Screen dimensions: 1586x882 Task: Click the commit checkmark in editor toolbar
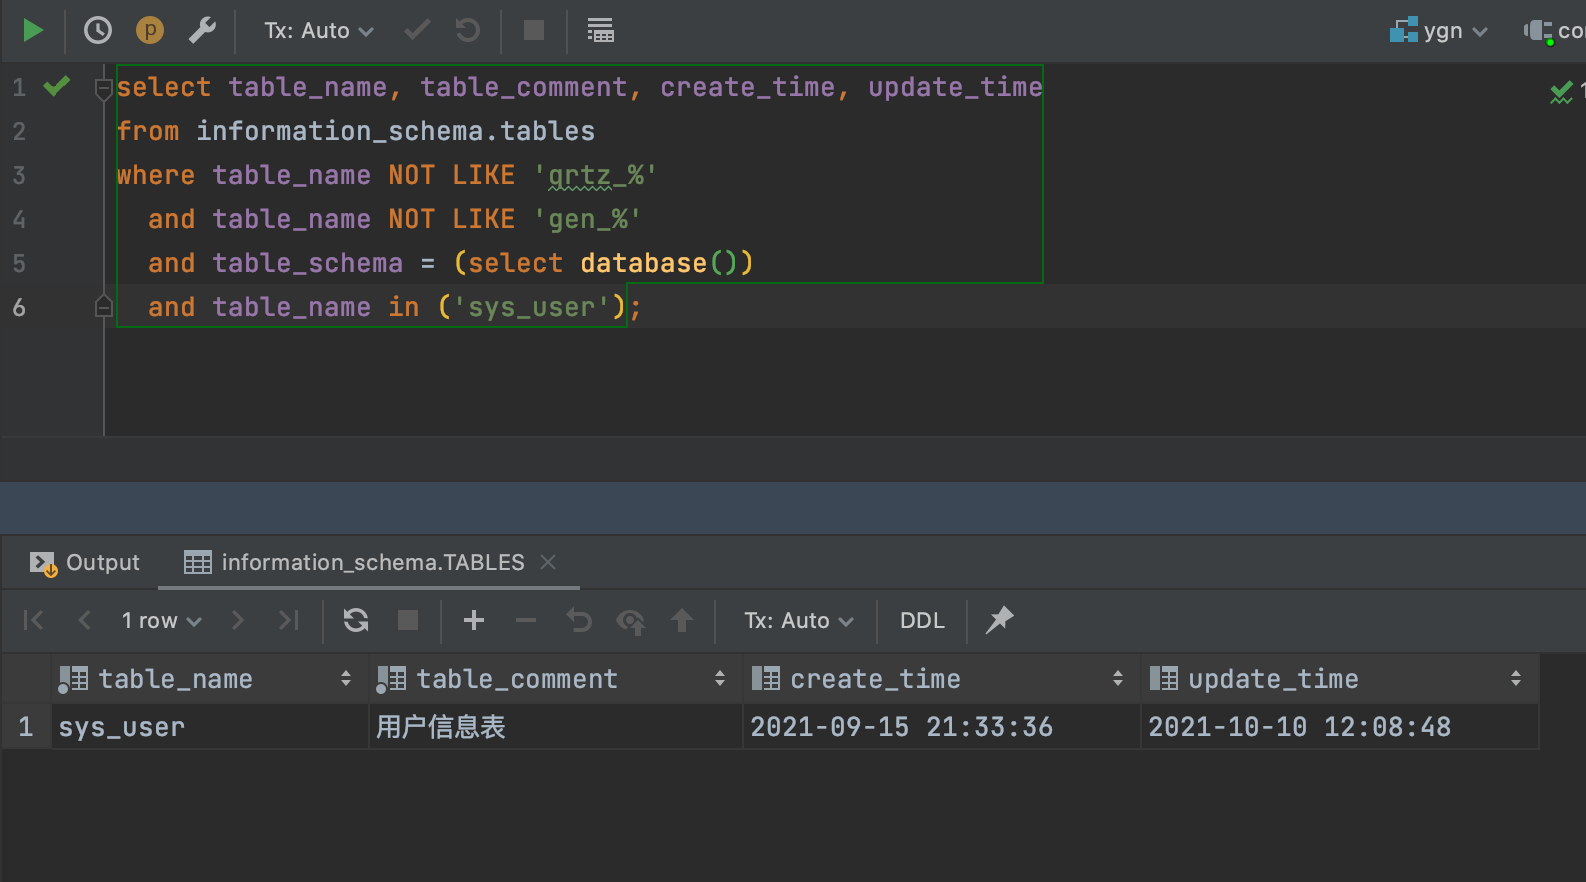tap(417, 30)
